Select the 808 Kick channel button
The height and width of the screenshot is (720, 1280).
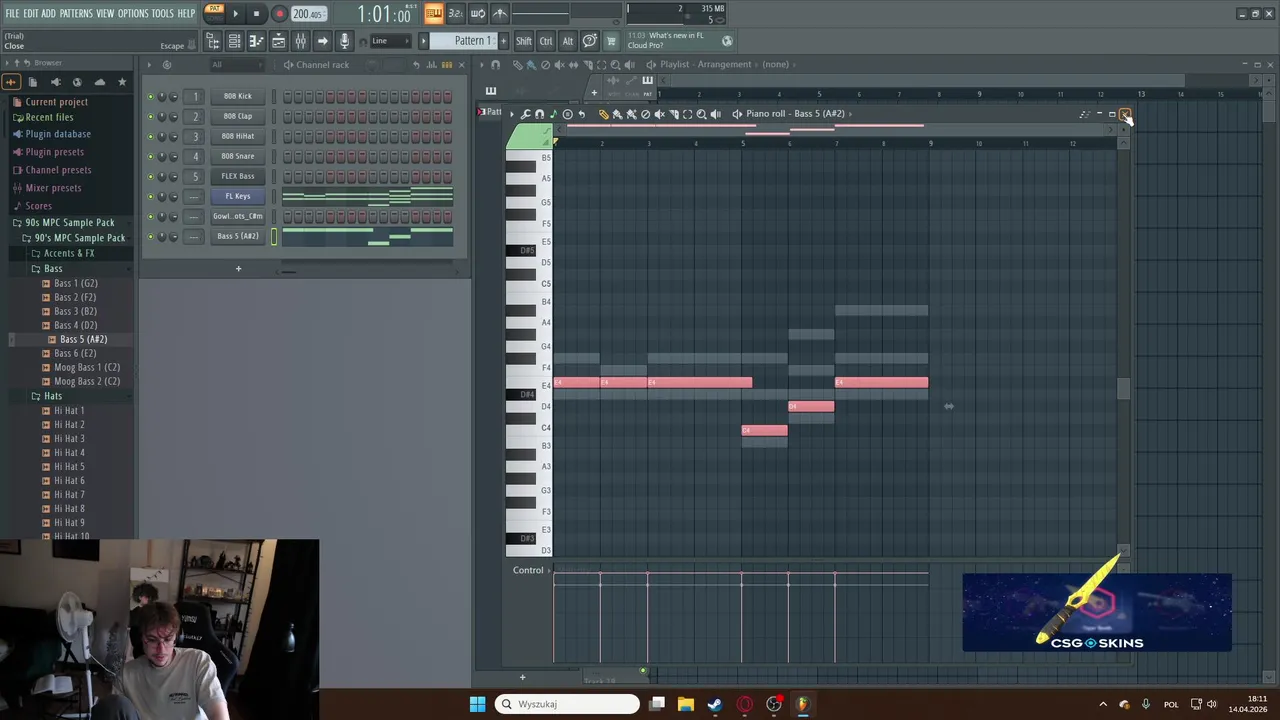238,96
